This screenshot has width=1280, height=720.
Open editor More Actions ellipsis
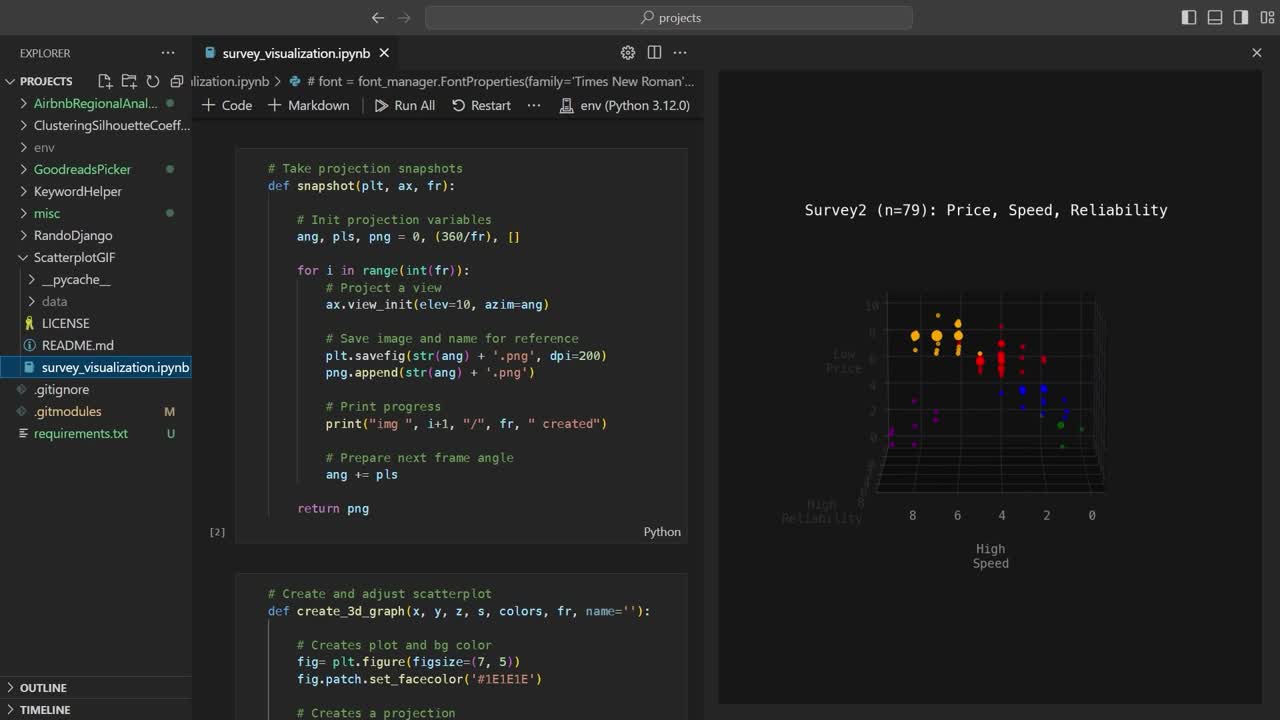coord(680,53)
